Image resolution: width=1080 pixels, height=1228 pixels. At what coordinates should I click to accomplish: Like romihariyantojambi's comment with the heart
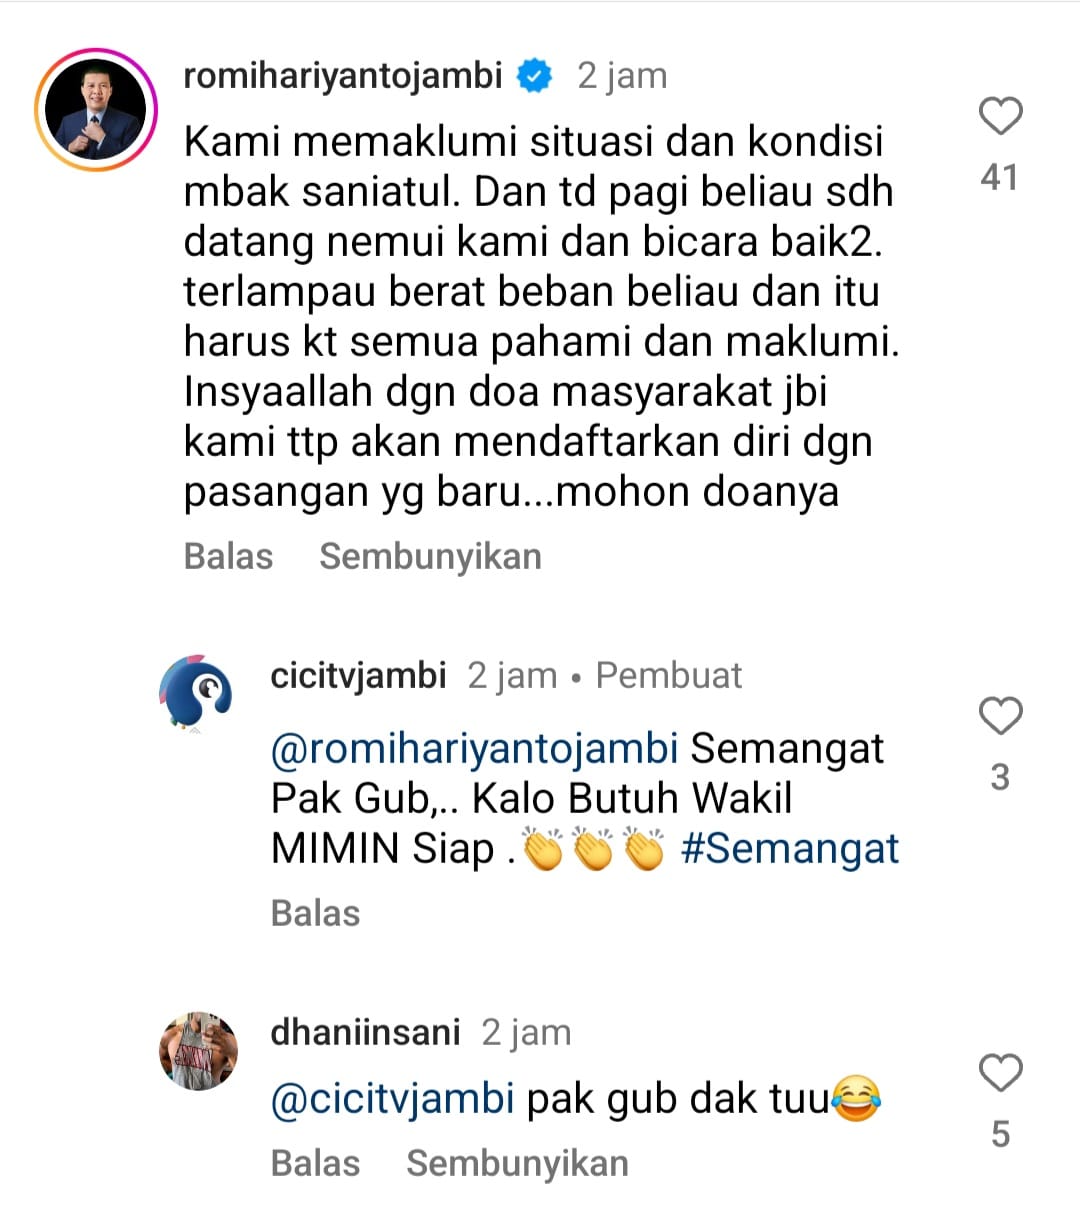point(1000,117)
